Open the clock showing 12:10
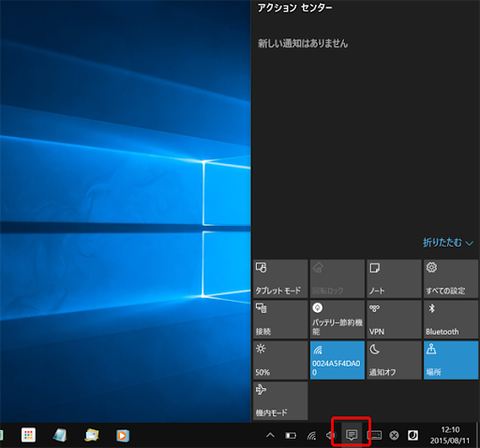The height and width of the screenshot is (448, 480). [x=450, y=435]
